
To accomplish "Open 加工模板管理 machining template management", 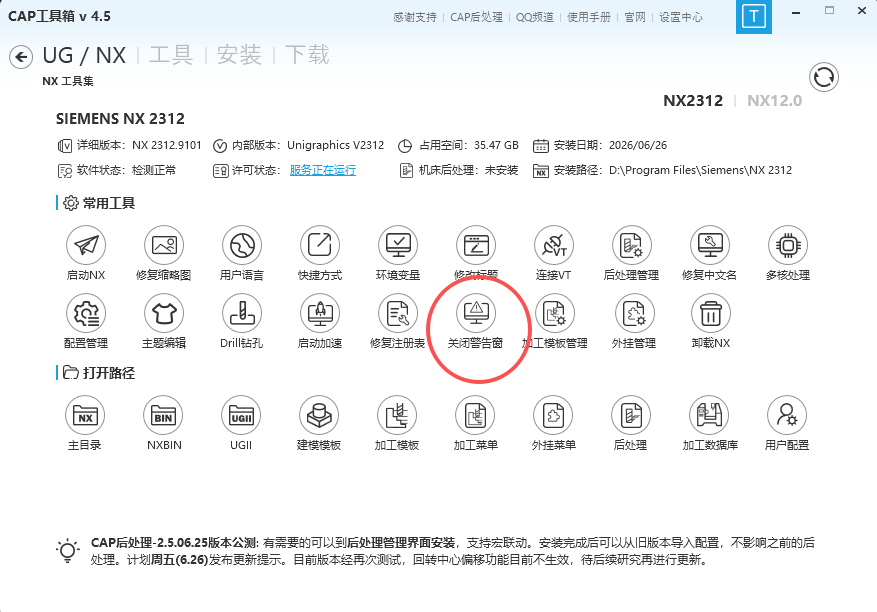I will click(555, 313).
